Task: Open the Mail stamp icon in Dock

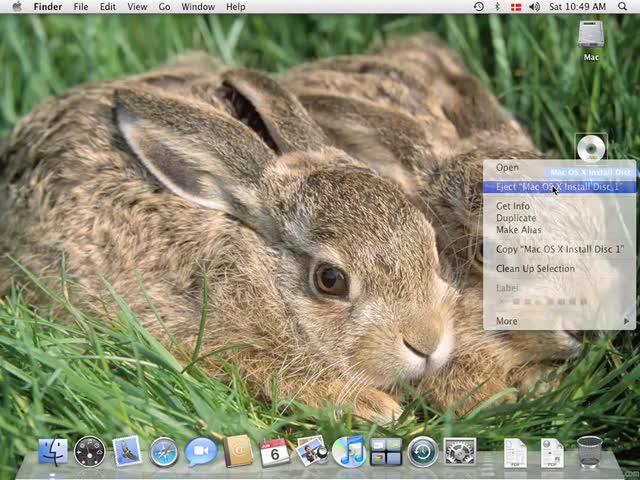Action: coord(127,451)
